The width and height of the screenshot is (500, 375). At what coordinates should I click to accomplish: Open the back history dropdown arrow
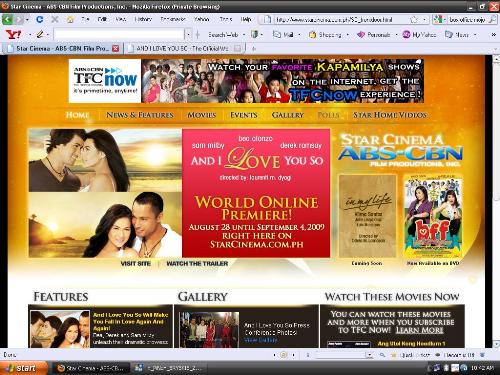[27, 20]
